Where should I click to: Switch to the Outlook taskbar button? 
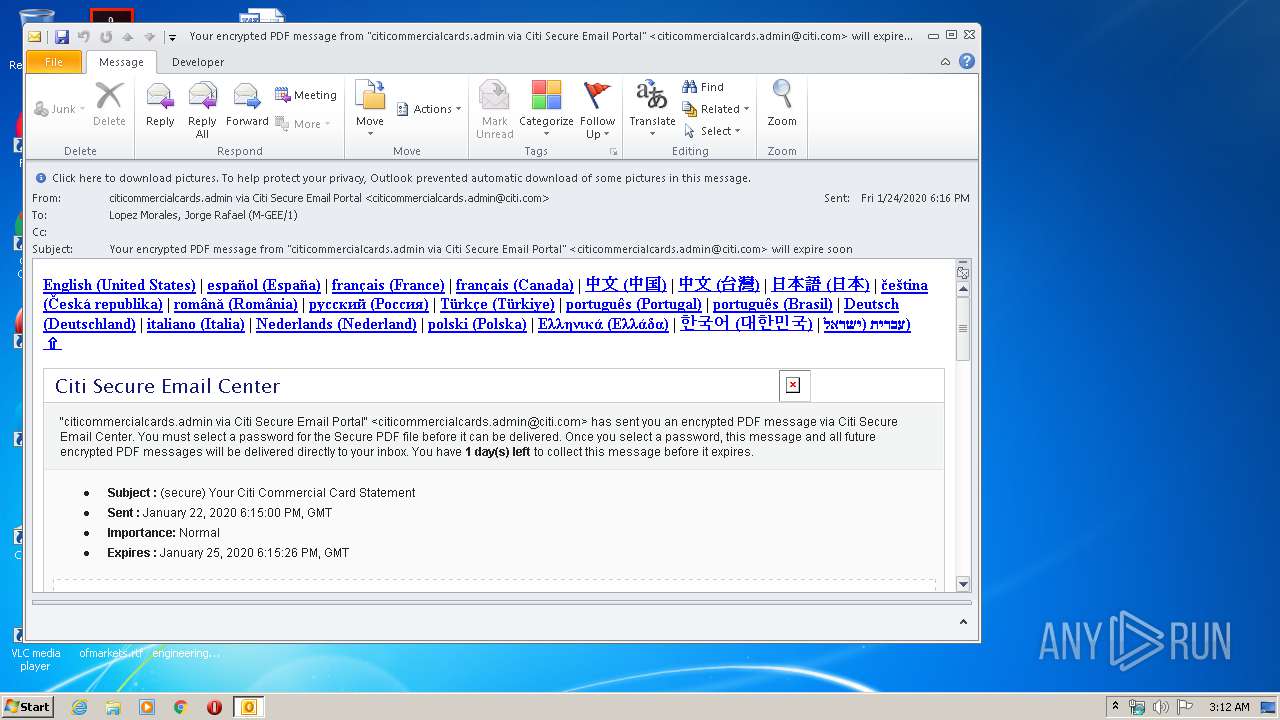coord(249,707)
